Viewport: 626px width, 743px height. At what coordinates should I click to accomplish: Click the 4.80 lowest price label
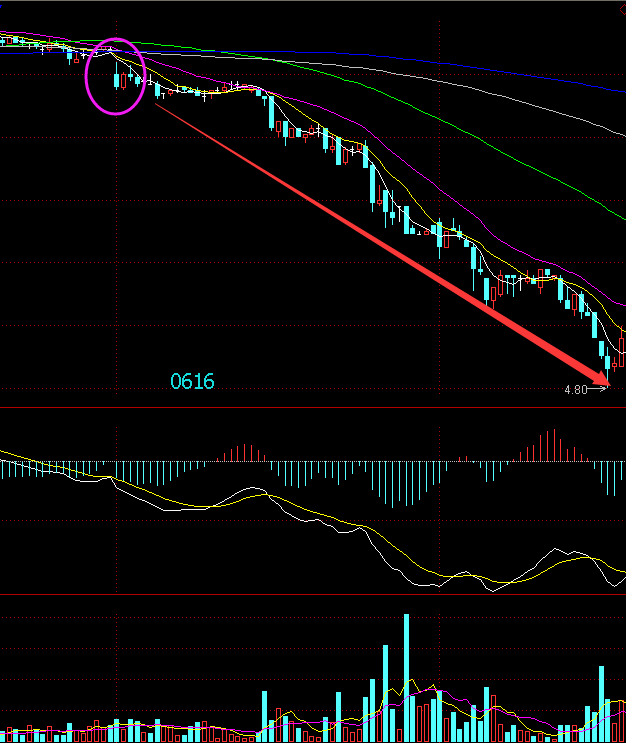coord(576,390)
